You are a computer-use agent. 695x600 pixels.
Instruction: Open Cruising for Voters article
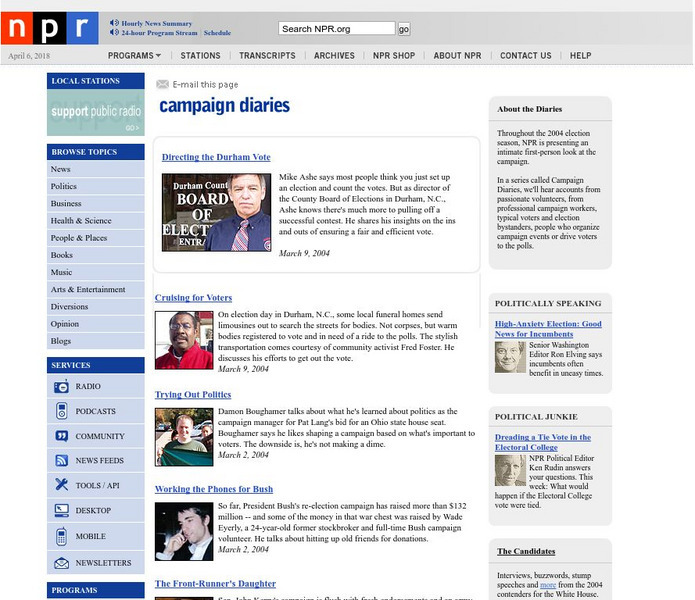pos(193,297)
